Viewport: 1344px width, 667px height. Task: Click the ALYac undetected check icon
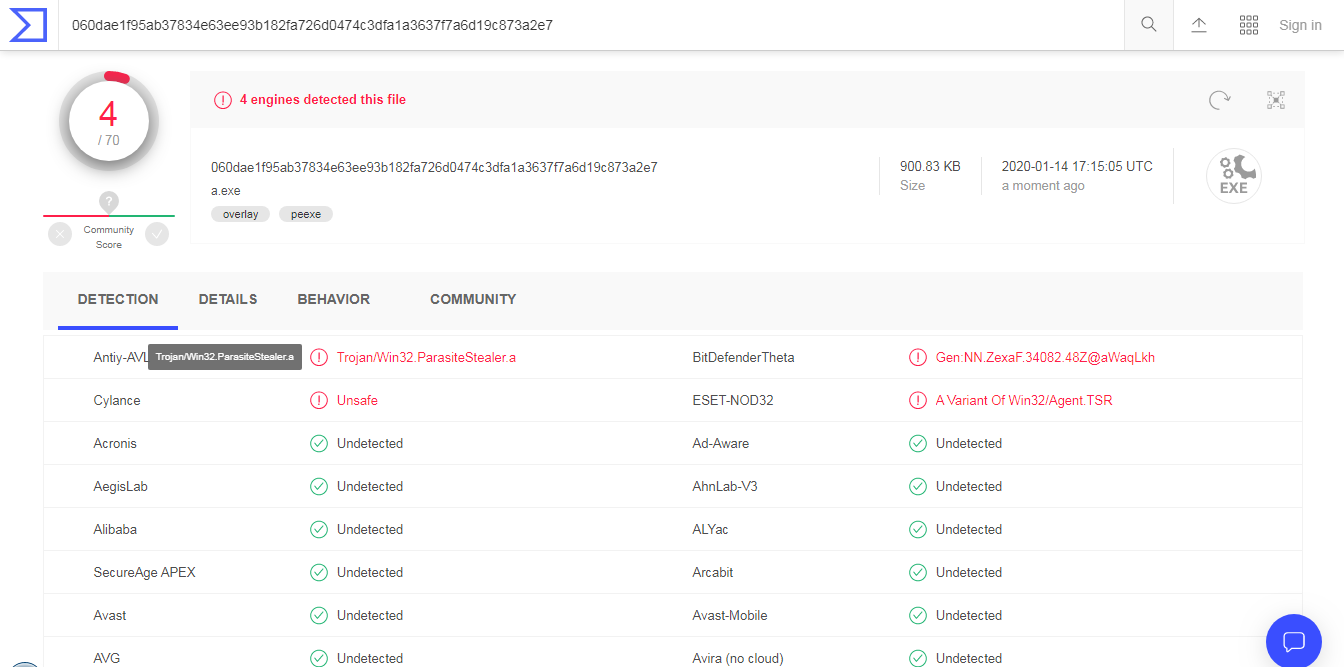(917, 529)
